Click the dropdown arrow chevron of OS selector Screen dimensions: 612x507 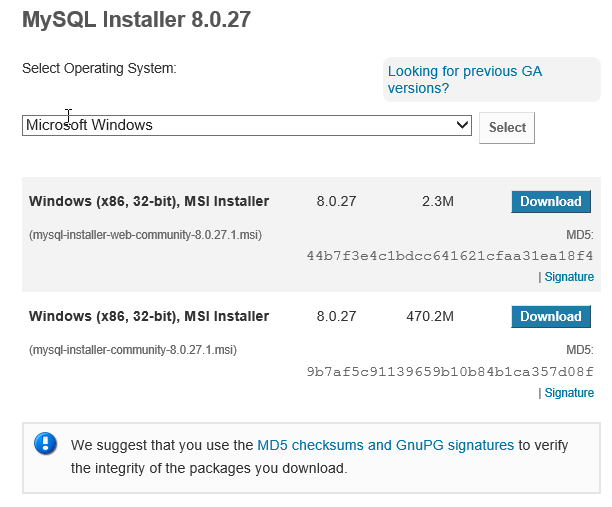462,125
